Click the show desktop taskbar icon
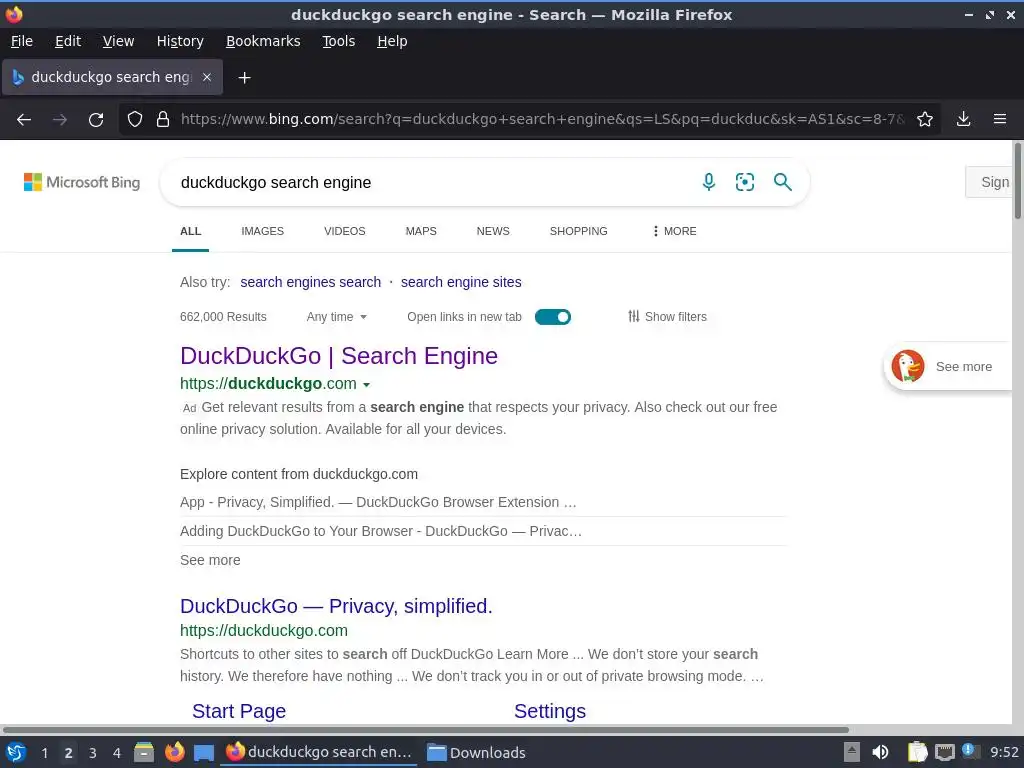Image resolution: width=1024 pixels, height=768 pixels. pos(204,753)
